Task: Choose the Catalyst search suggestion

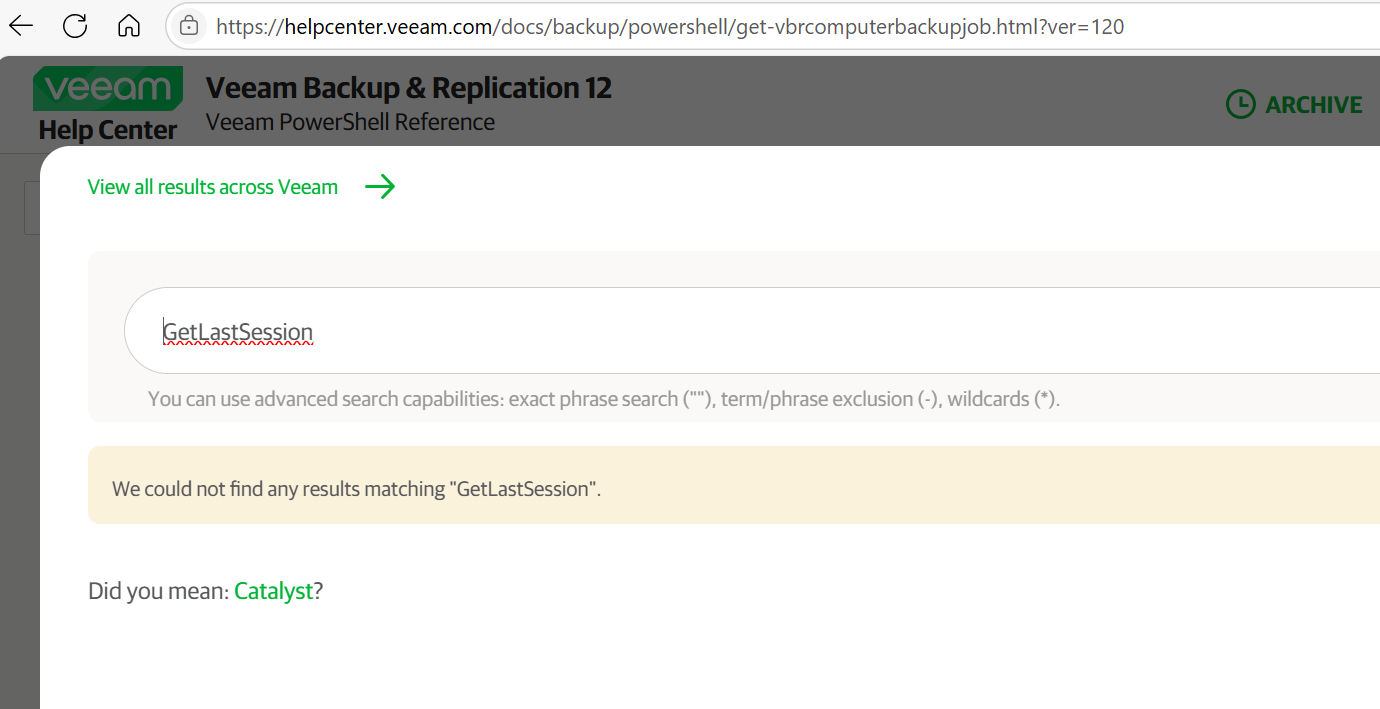Action: point(274,591)
